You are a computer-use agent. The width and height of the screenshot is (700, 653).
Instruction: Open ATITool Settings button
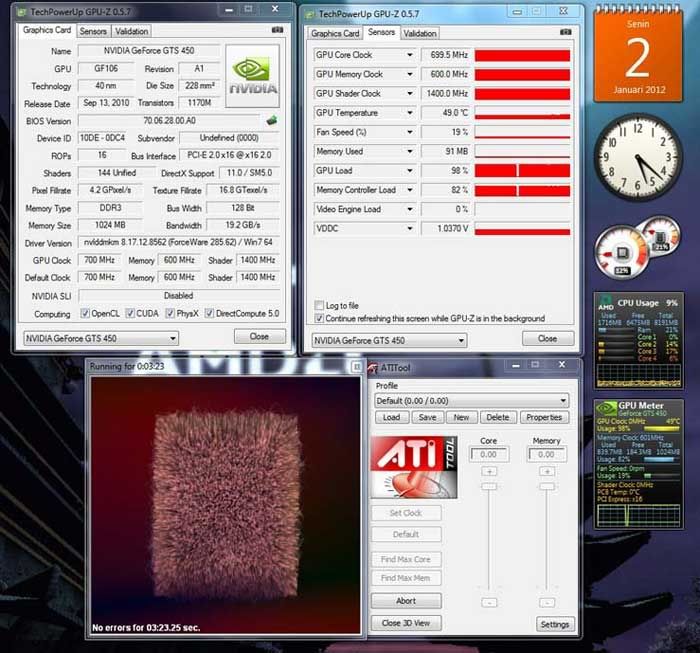[555, 624]
